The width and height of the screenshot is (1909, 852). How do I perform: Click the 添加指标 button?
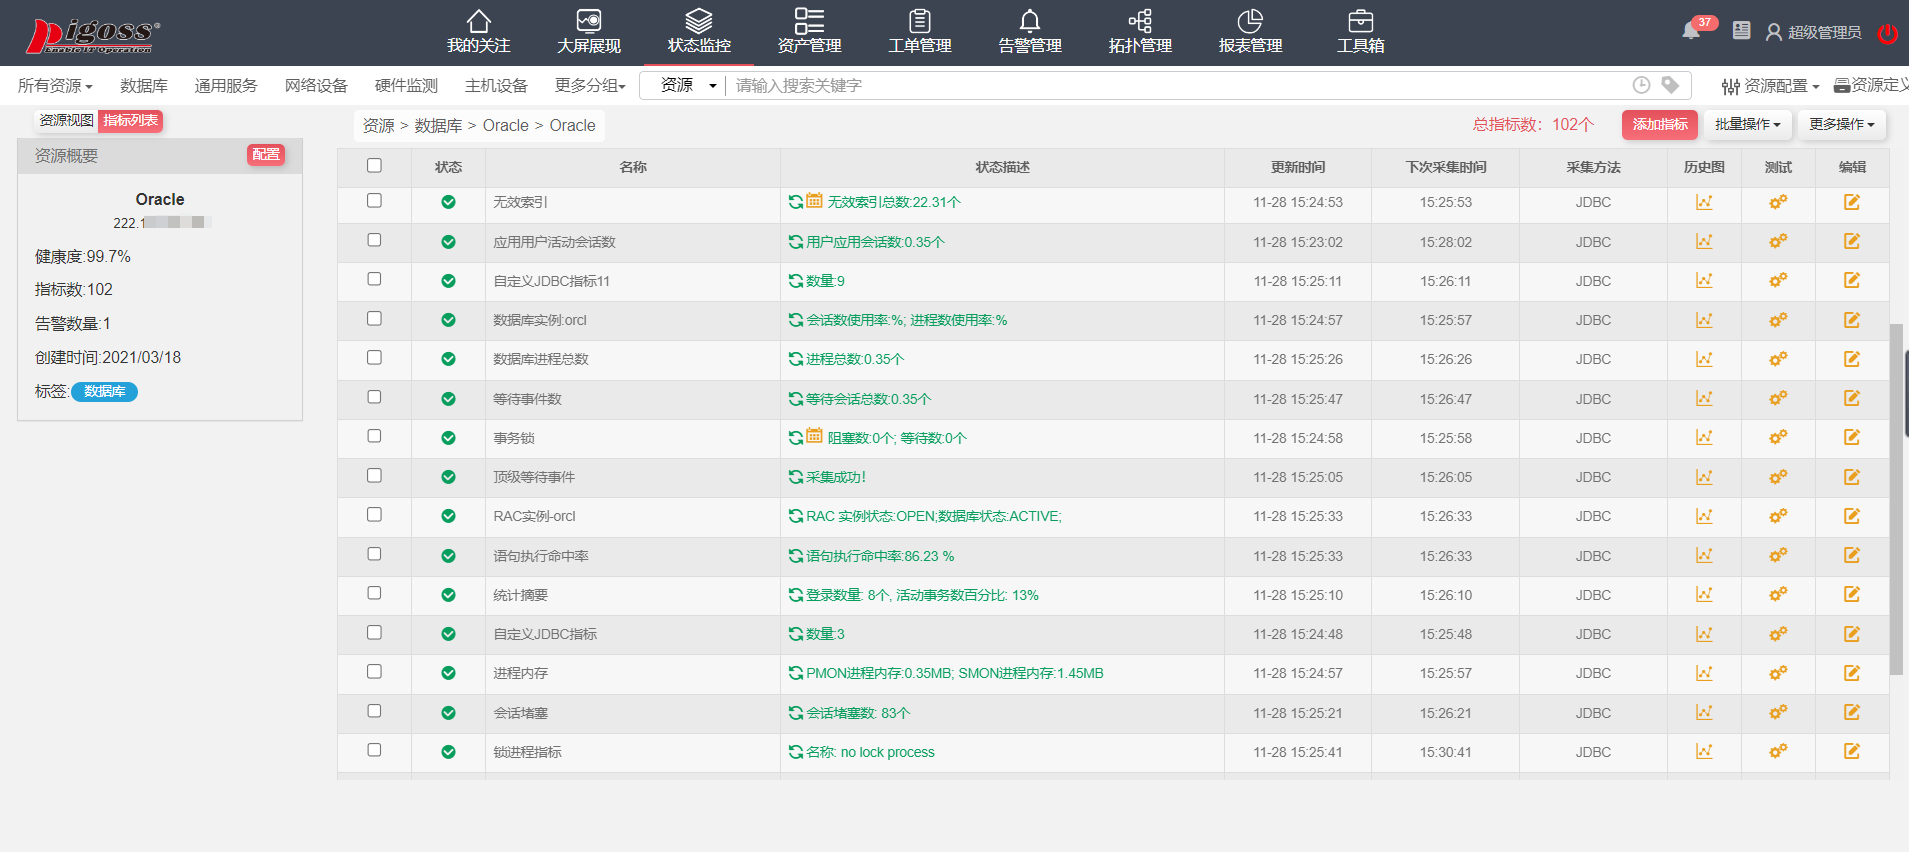pyautogui.click(x=1660, y=124)
